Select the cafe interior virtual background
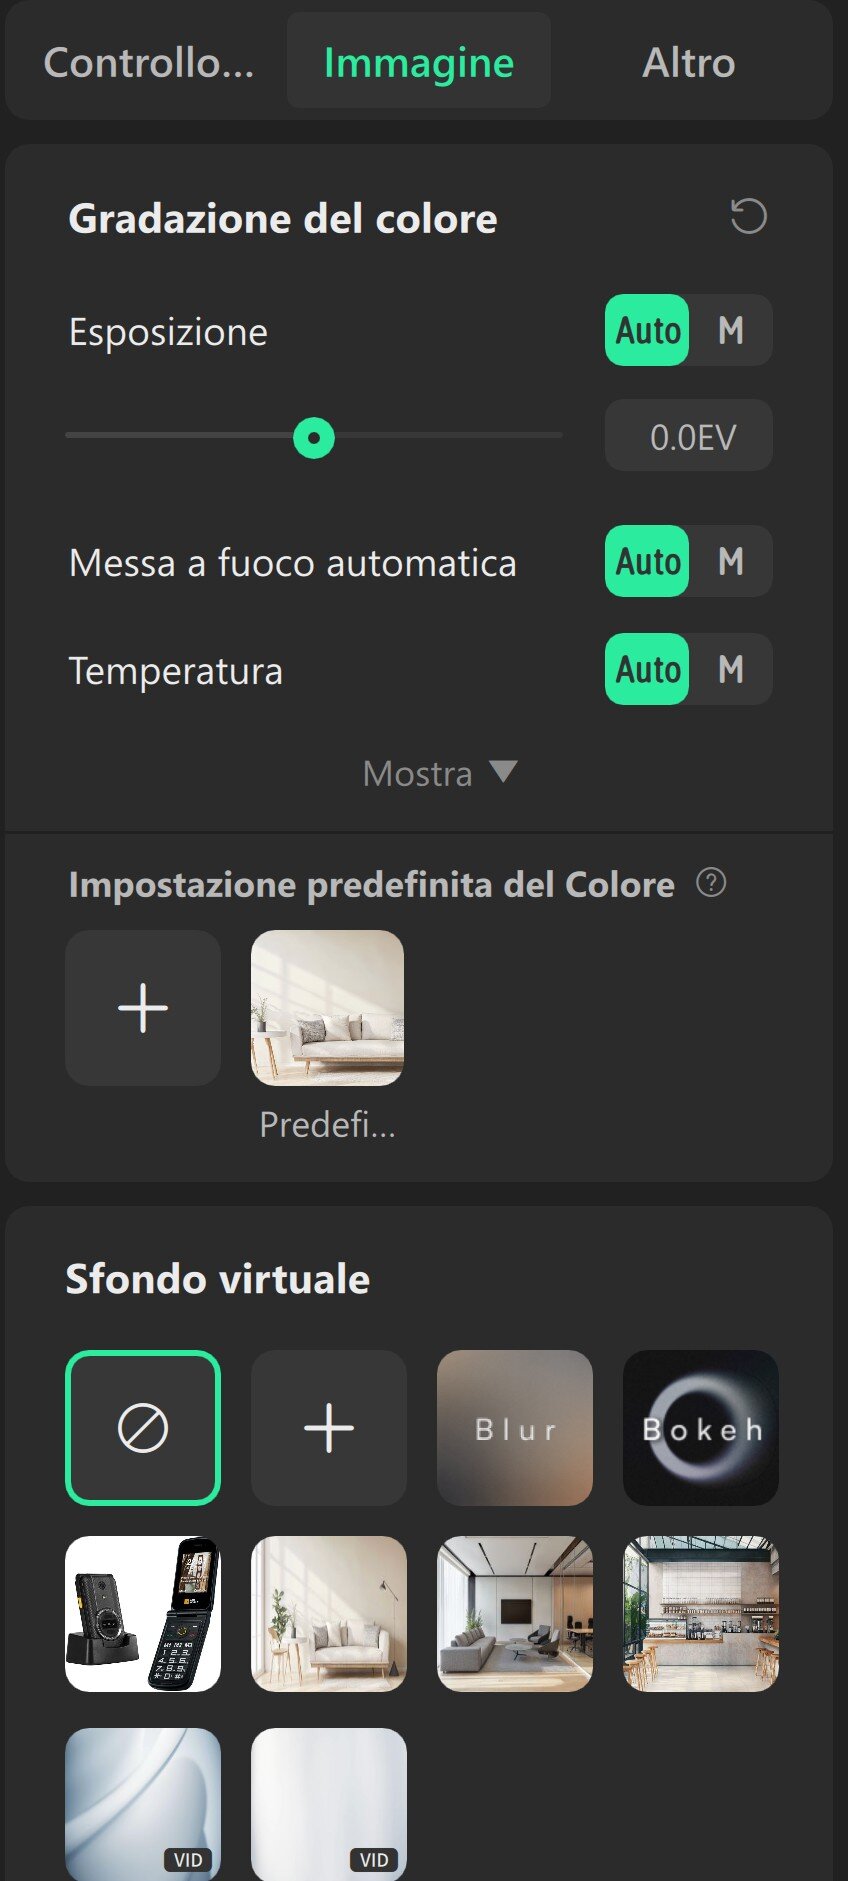This screenshot has width=848, height=1881. click(700, 1613)
